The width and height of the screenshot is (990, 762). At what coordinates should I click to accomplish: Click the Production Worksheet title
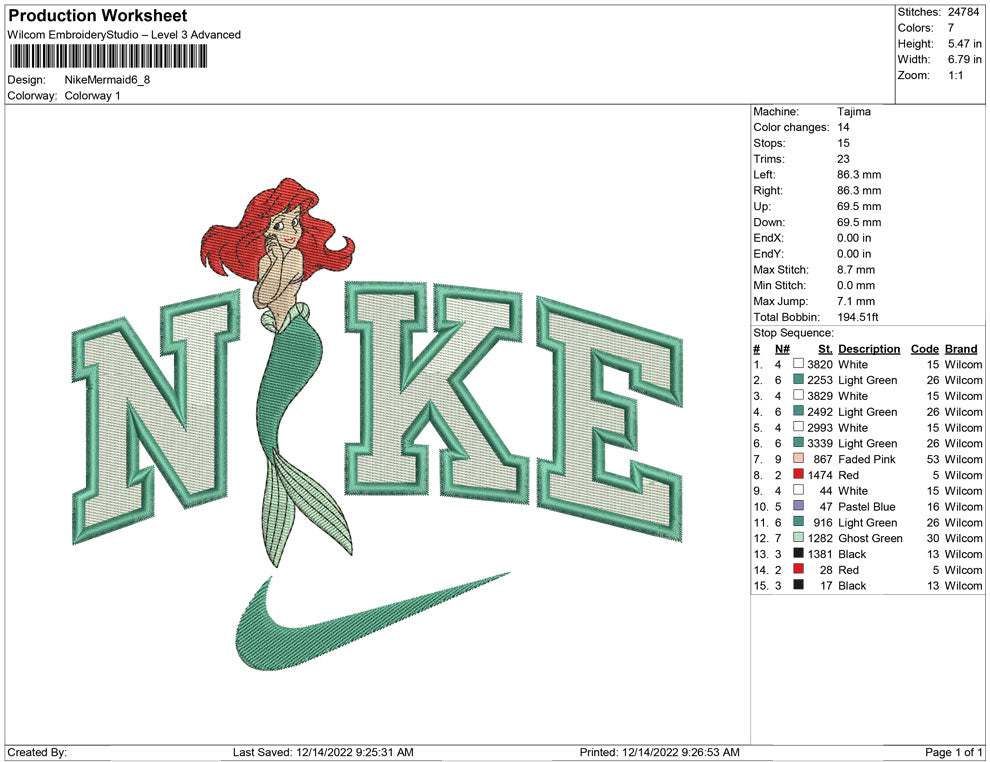point(98,16)
